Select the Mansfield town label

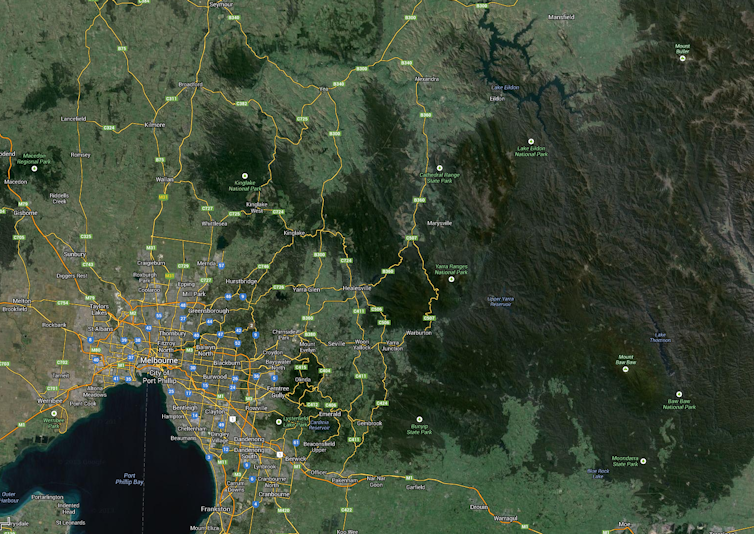click(x=561, y=17)
